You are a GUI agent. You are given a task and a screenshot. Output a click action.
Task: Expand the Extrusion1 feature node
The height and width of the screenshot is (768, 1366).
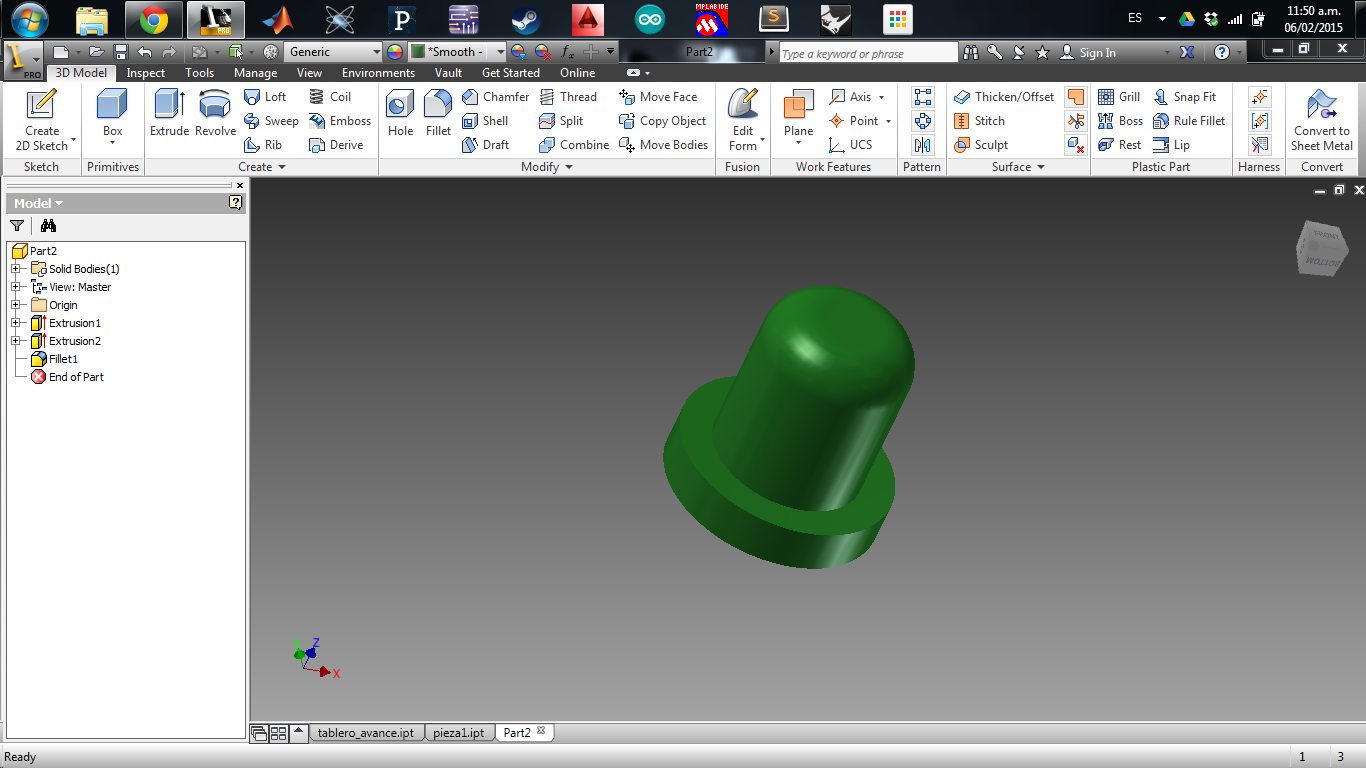[16, 323]
